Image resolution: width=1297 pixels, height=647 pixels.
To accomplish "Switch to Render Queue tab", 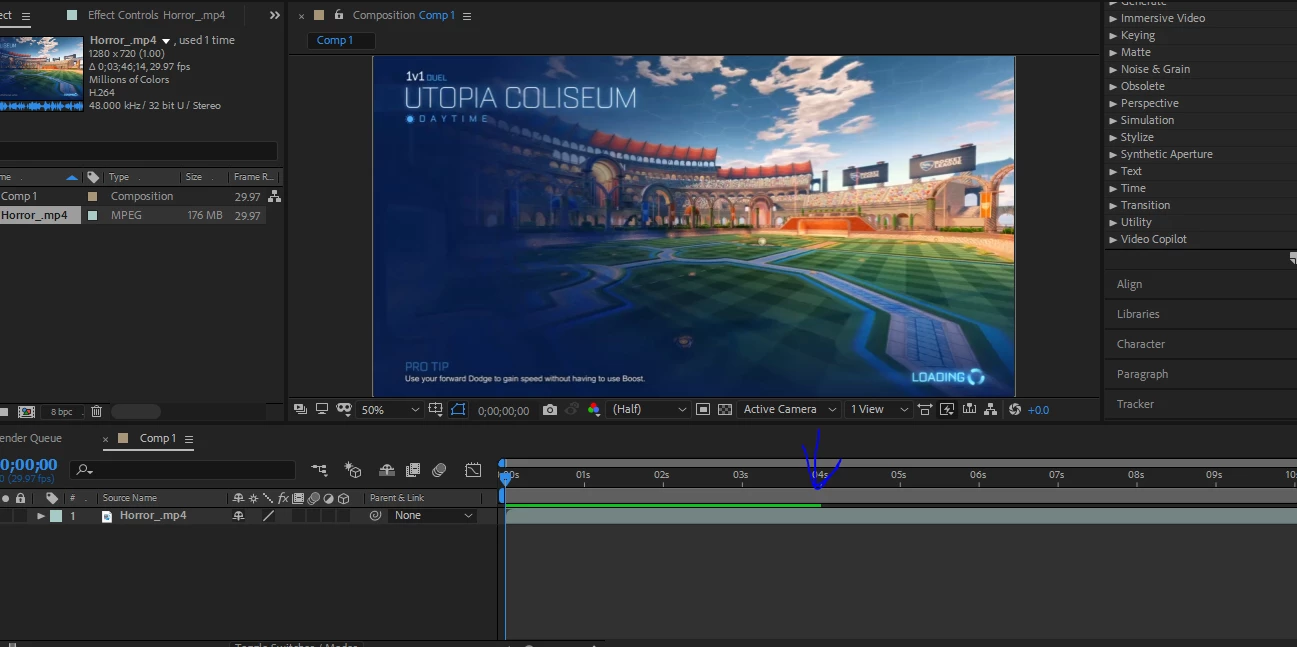I will point(31,438).
